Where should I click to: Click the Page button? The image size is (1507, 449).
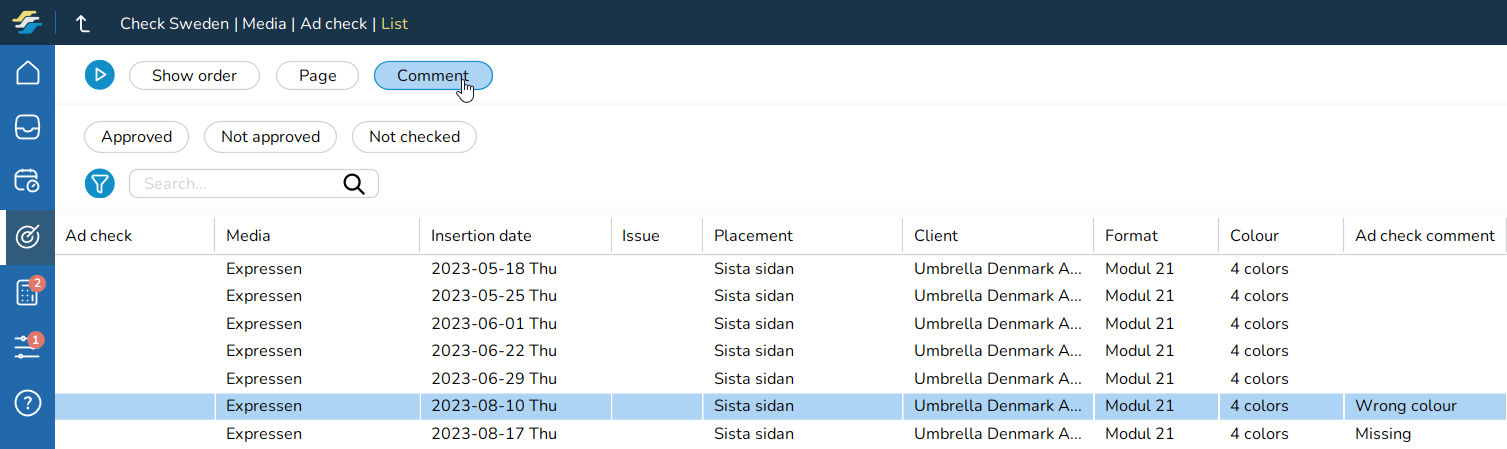coord(317,76)
